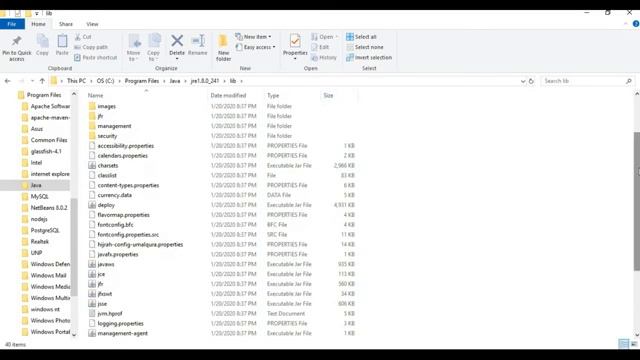Click the Cut scissors icon
This screenshot has width=640, height=360.
point(78,37)
